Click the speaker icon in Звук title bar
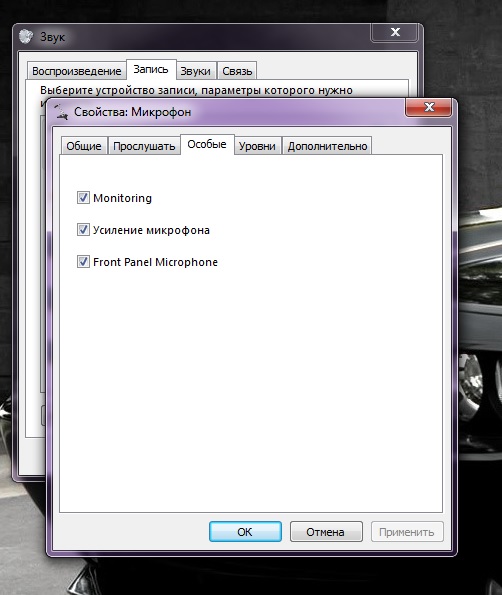Viewport: 502px width, 595px height. (26, 36)
